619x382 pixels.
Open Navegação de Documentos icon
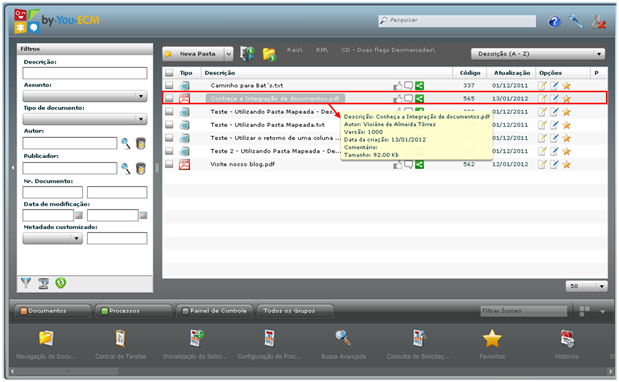[46, 339]
